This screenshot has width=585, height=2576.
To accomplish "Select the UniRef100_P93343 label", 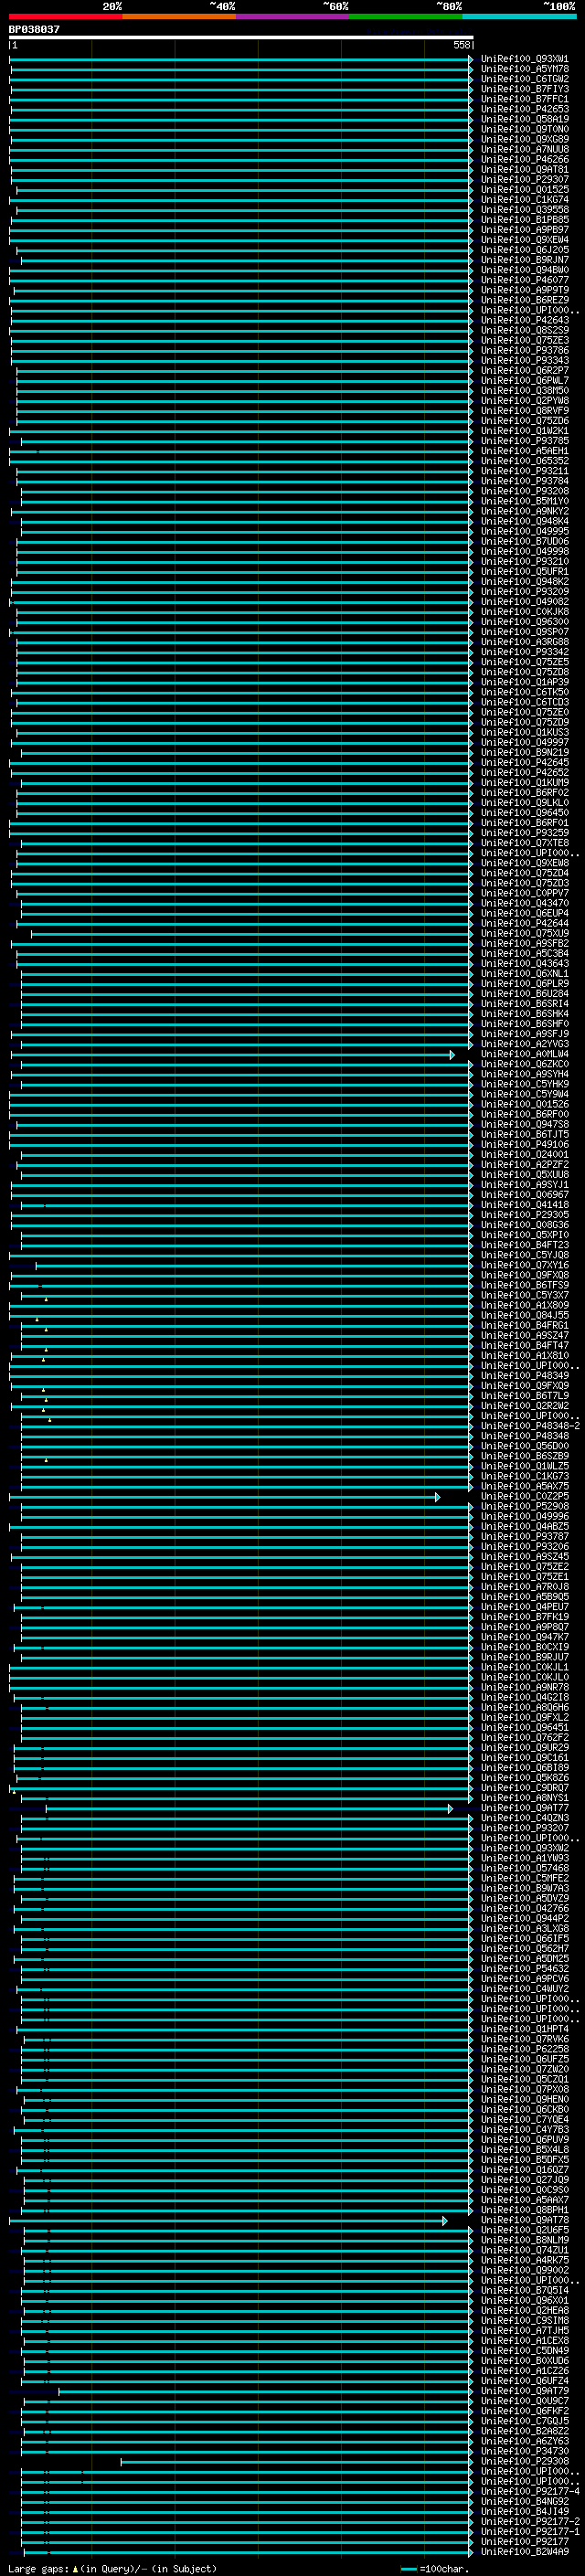I will point(525,360).
